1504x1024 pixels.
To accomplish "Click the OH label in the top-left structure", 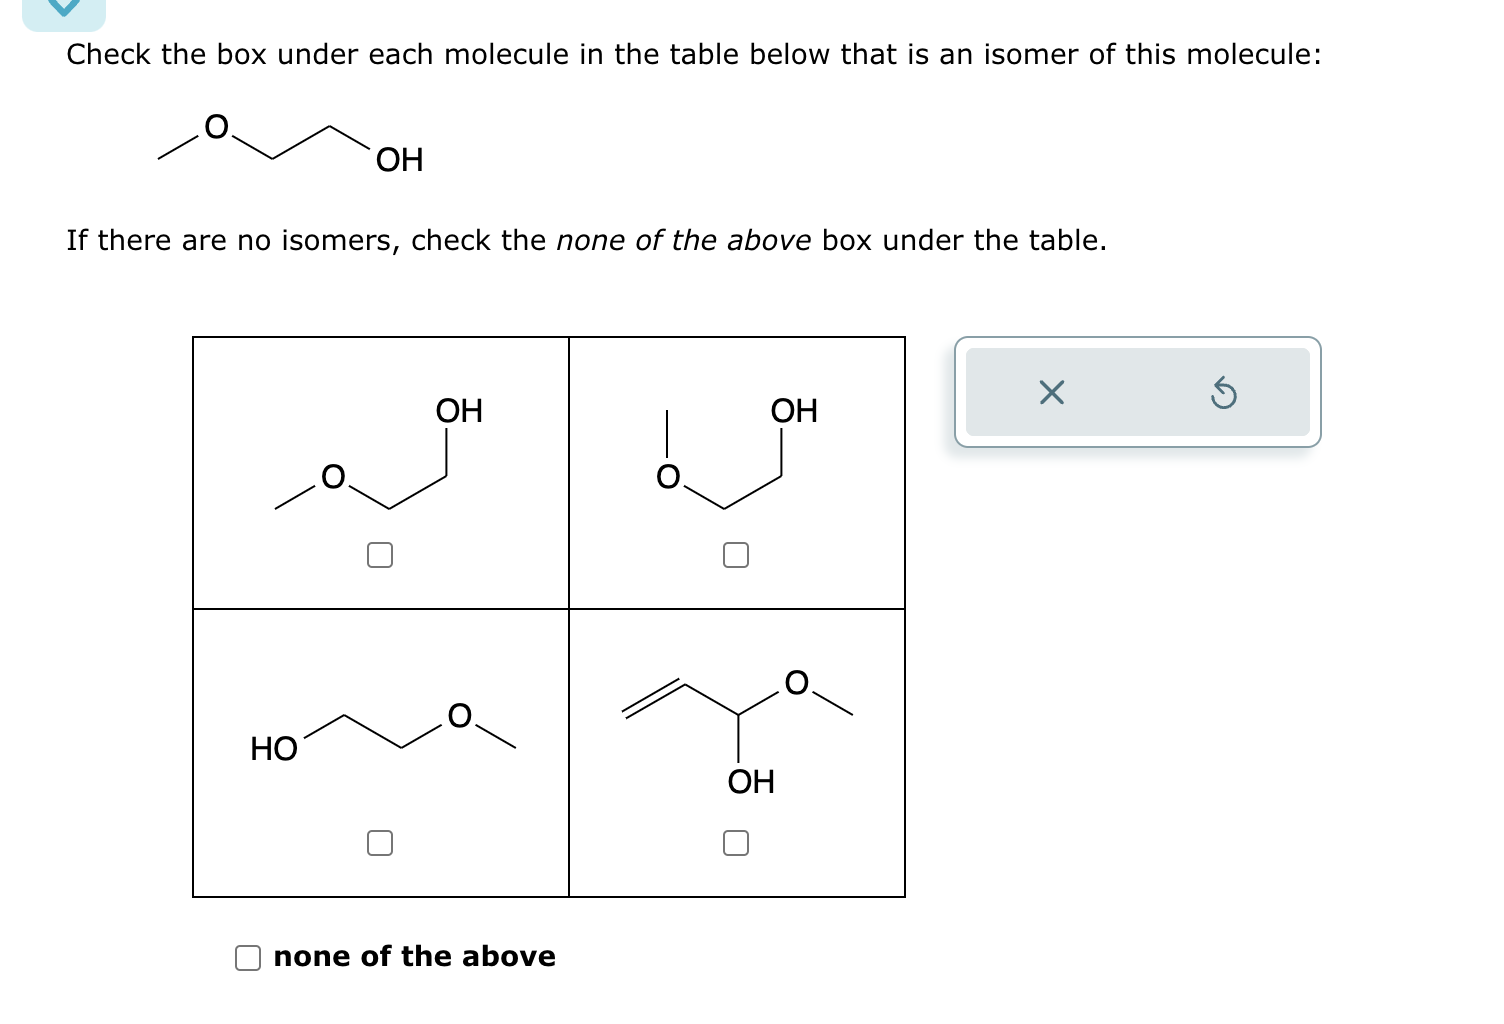I will pyautogui.click(x=459, y=409).
